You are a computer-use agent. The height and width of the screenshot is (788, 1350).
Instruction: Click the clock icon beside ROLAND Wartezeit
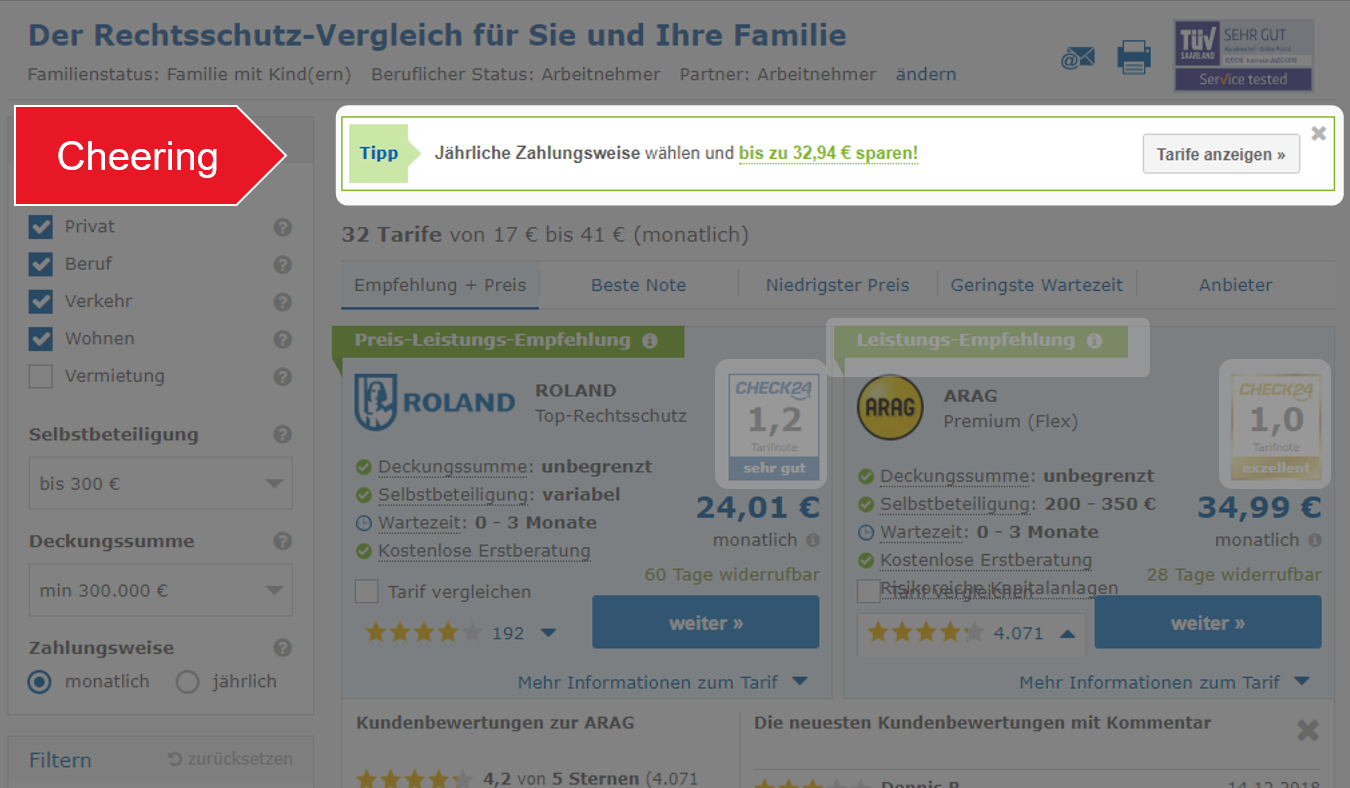[364, 523]
